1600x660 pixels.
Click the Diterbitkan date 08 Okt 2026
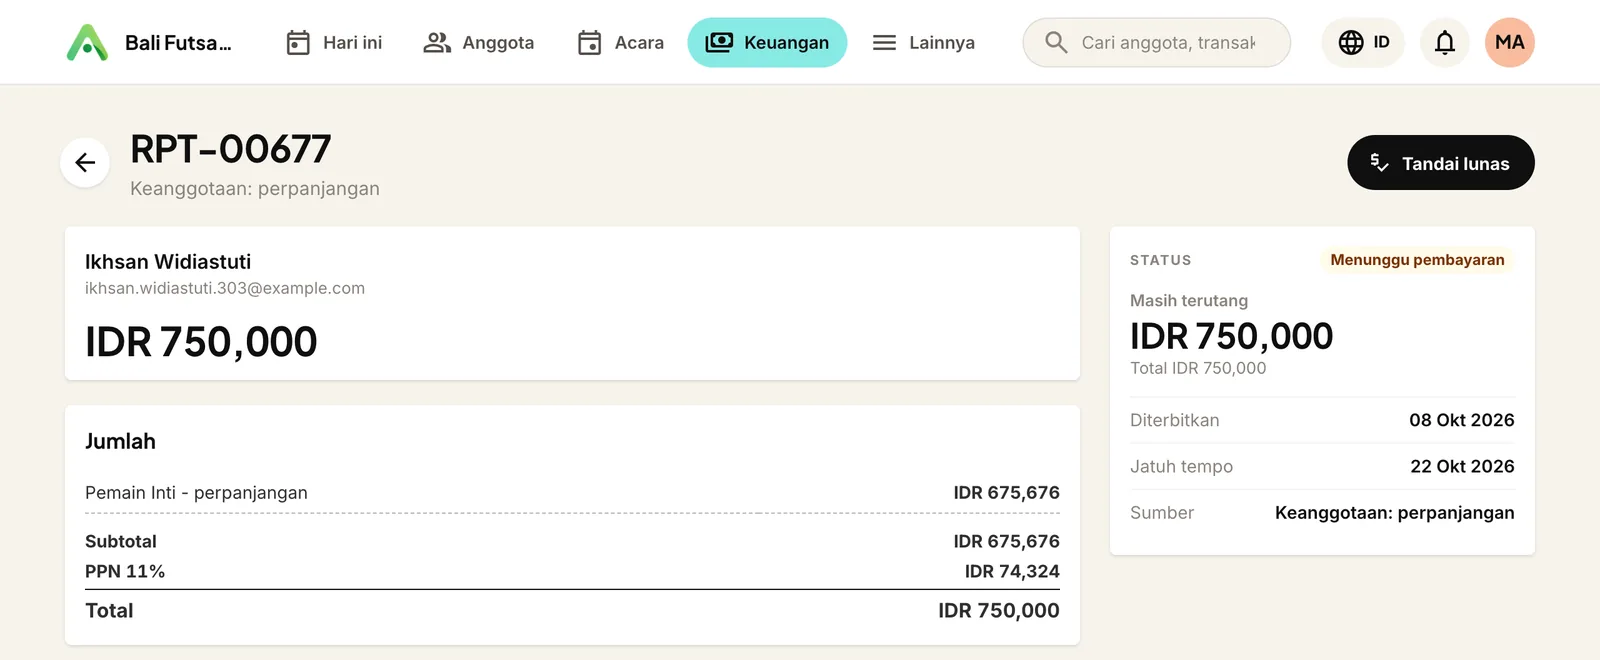tap(1462, 420)
